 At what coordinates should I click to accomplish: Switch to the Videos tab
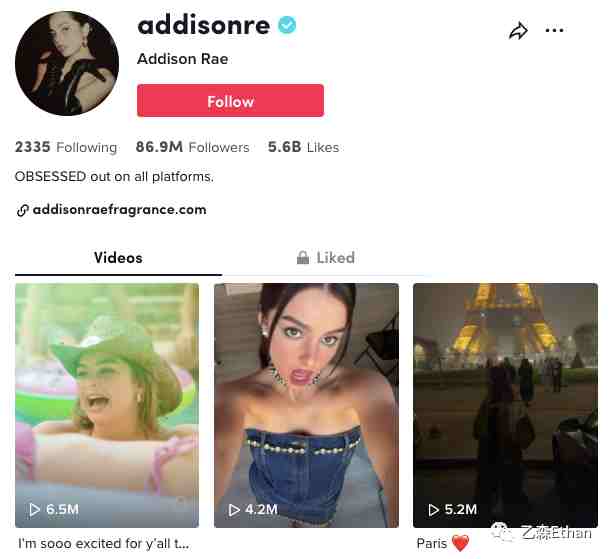point(118,258)
